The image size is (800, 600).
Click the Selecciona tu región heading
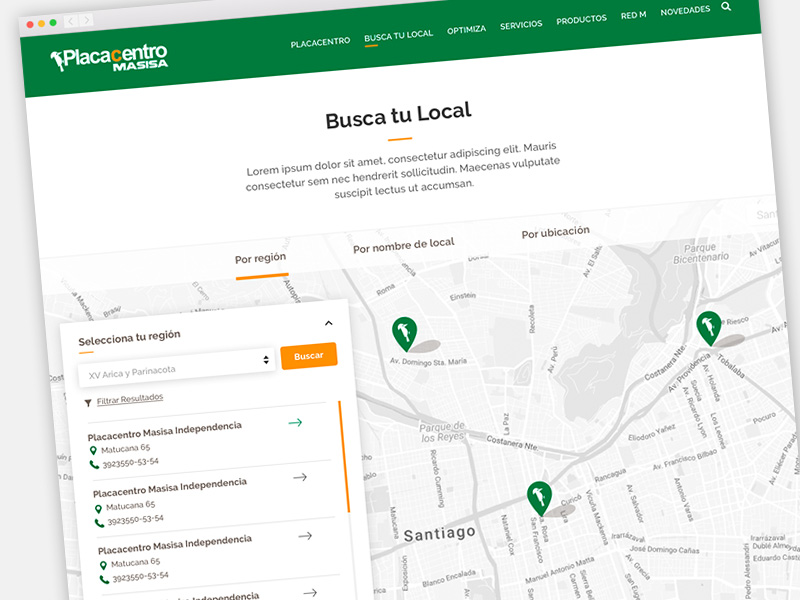[130, 337]
